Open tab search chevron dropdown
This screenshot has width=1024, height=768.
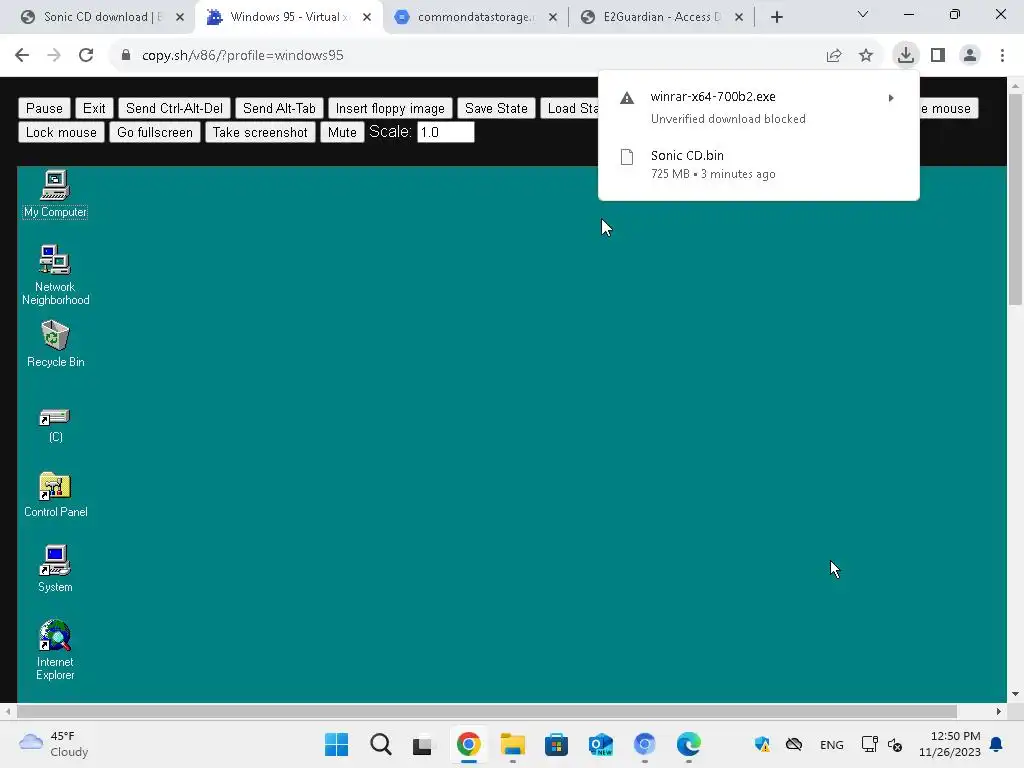863,14
